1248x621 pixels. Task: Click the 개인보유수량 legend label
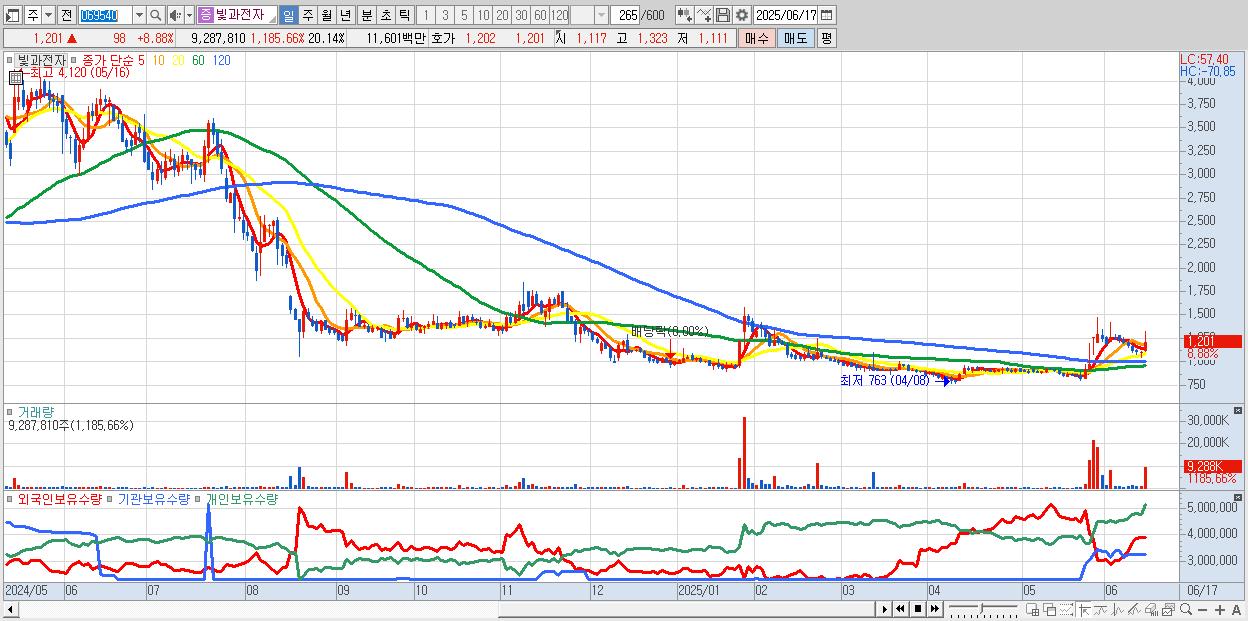pyautogui.click(x=241, y=498)
